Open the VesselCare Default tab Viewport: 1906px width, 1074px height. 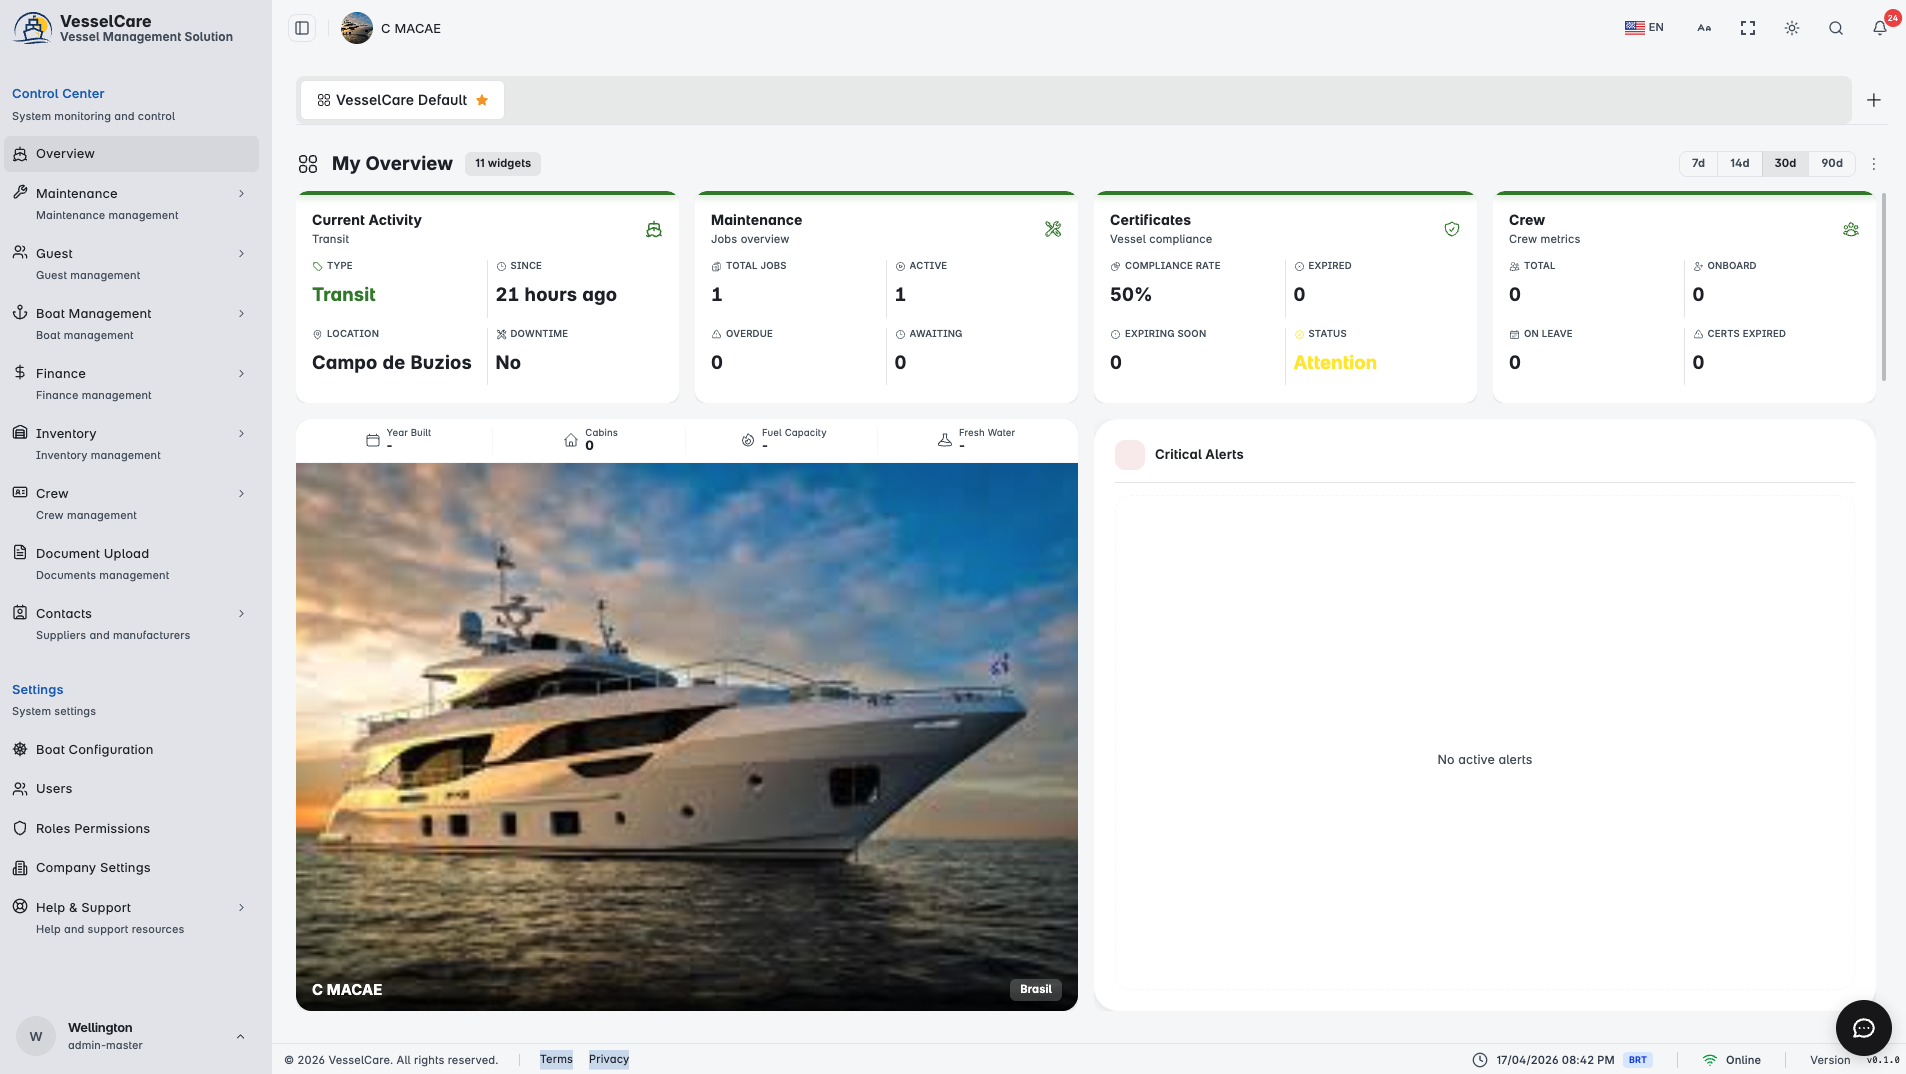tap(402, 100)
